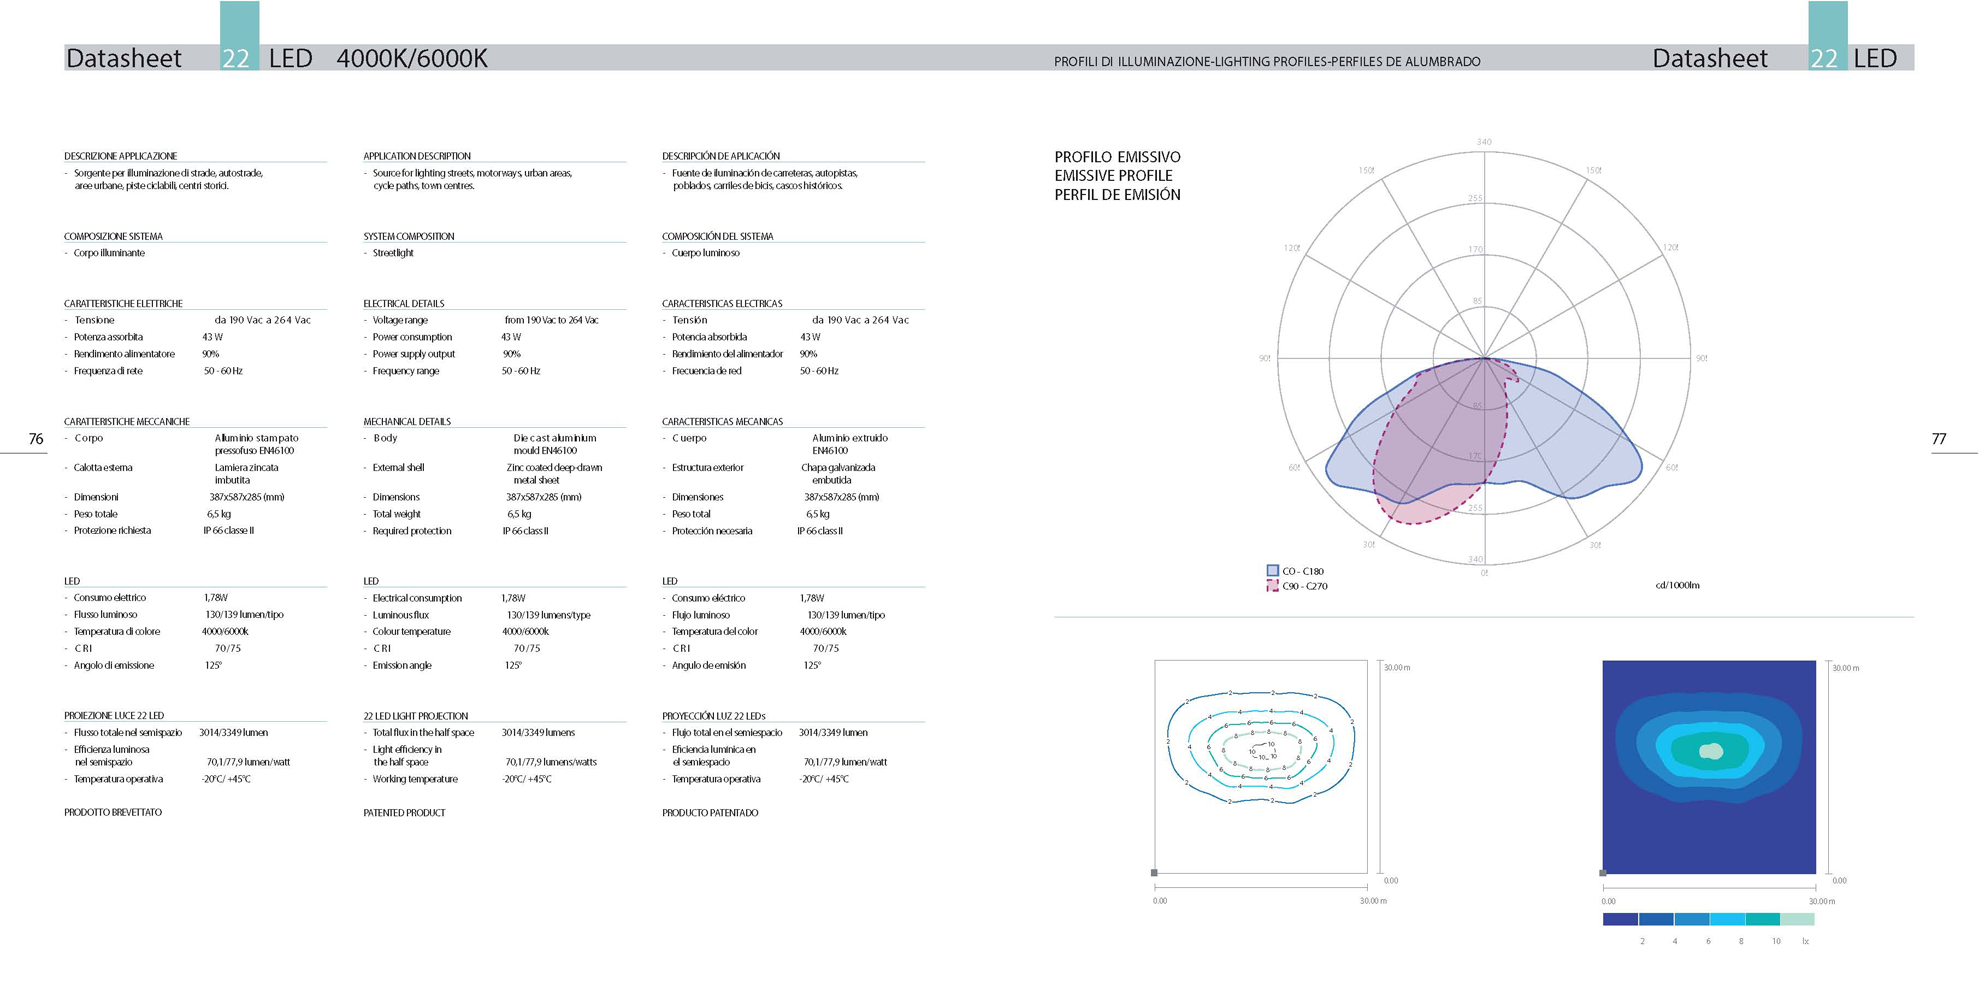Click the ELECTRICAL DETAILS heading
This screenshot has height=990, width=1979.
pos(403,303)
